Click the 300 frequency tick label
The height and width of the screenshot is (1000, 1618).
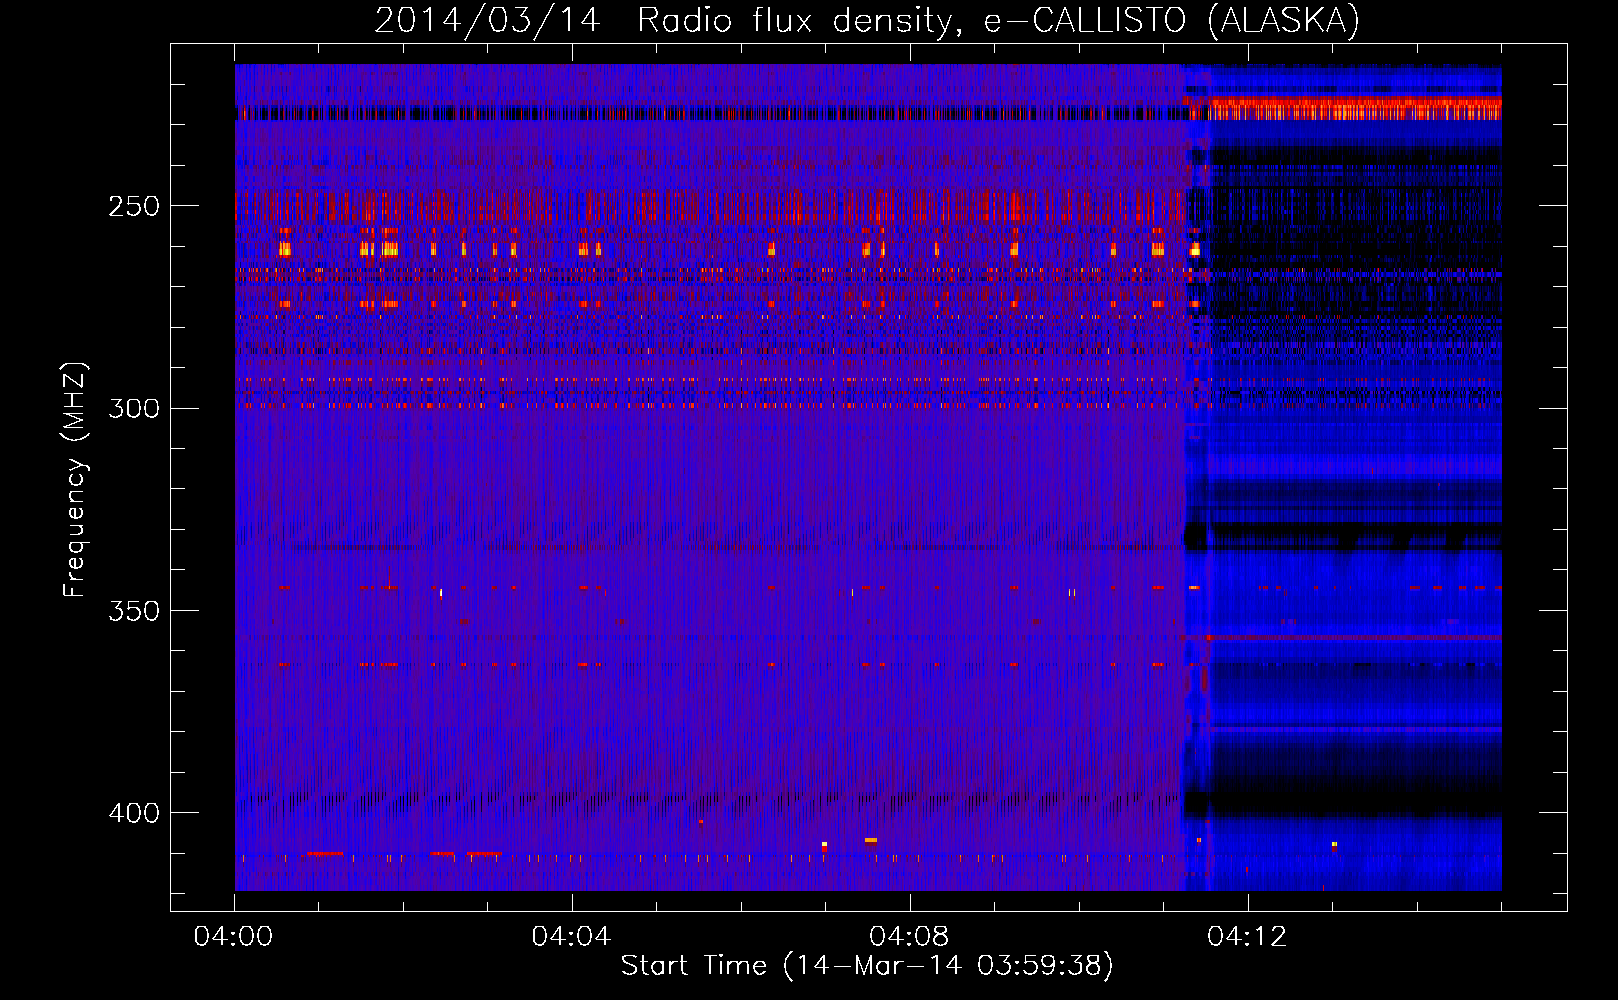[134, 408]
